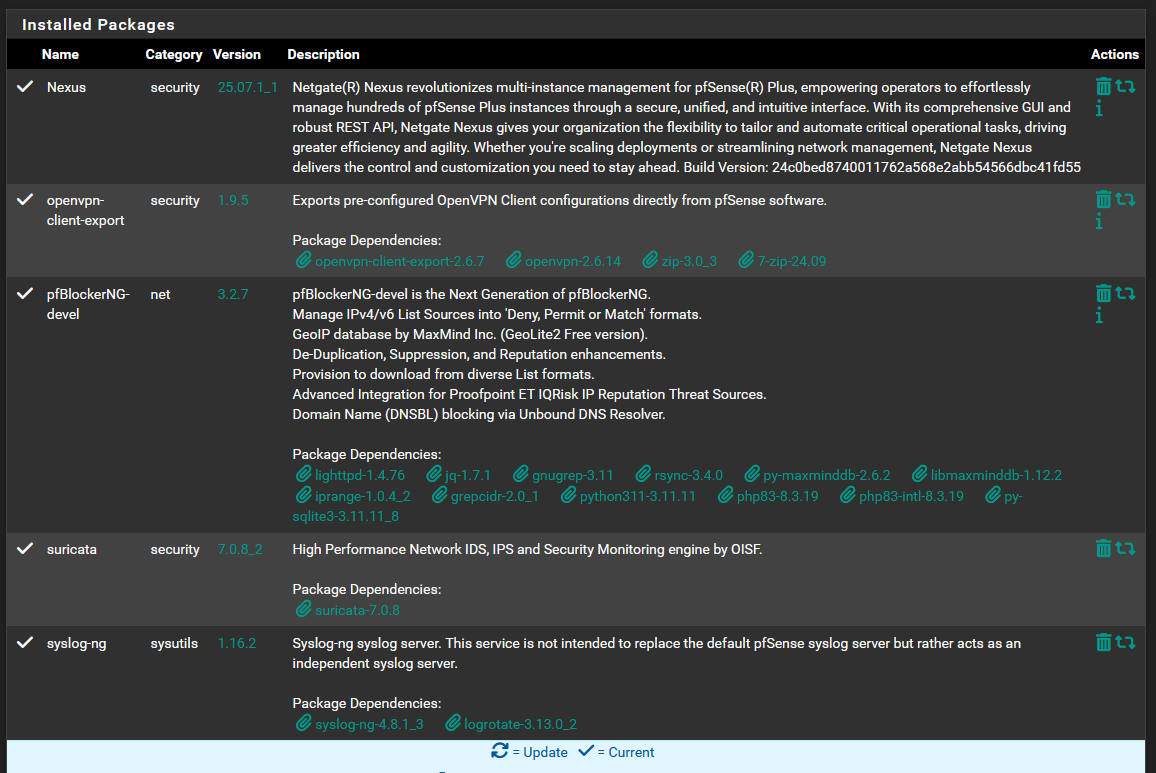Click the net category cell
This screenshot has width=1156, height=773.
pos(160,294)
